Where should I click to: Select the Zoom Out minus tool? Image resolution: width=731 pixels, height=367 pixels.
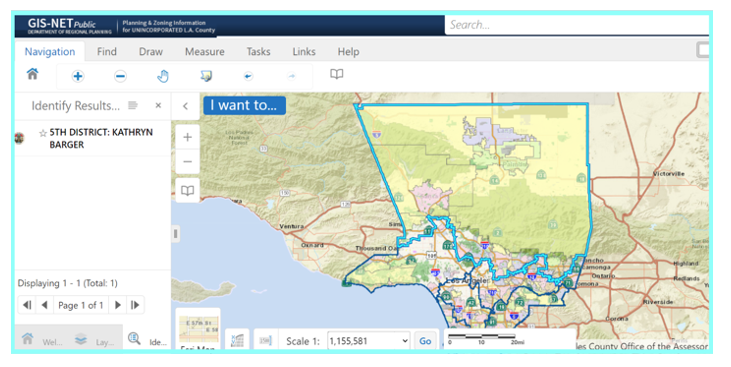[x=120, y=76]
